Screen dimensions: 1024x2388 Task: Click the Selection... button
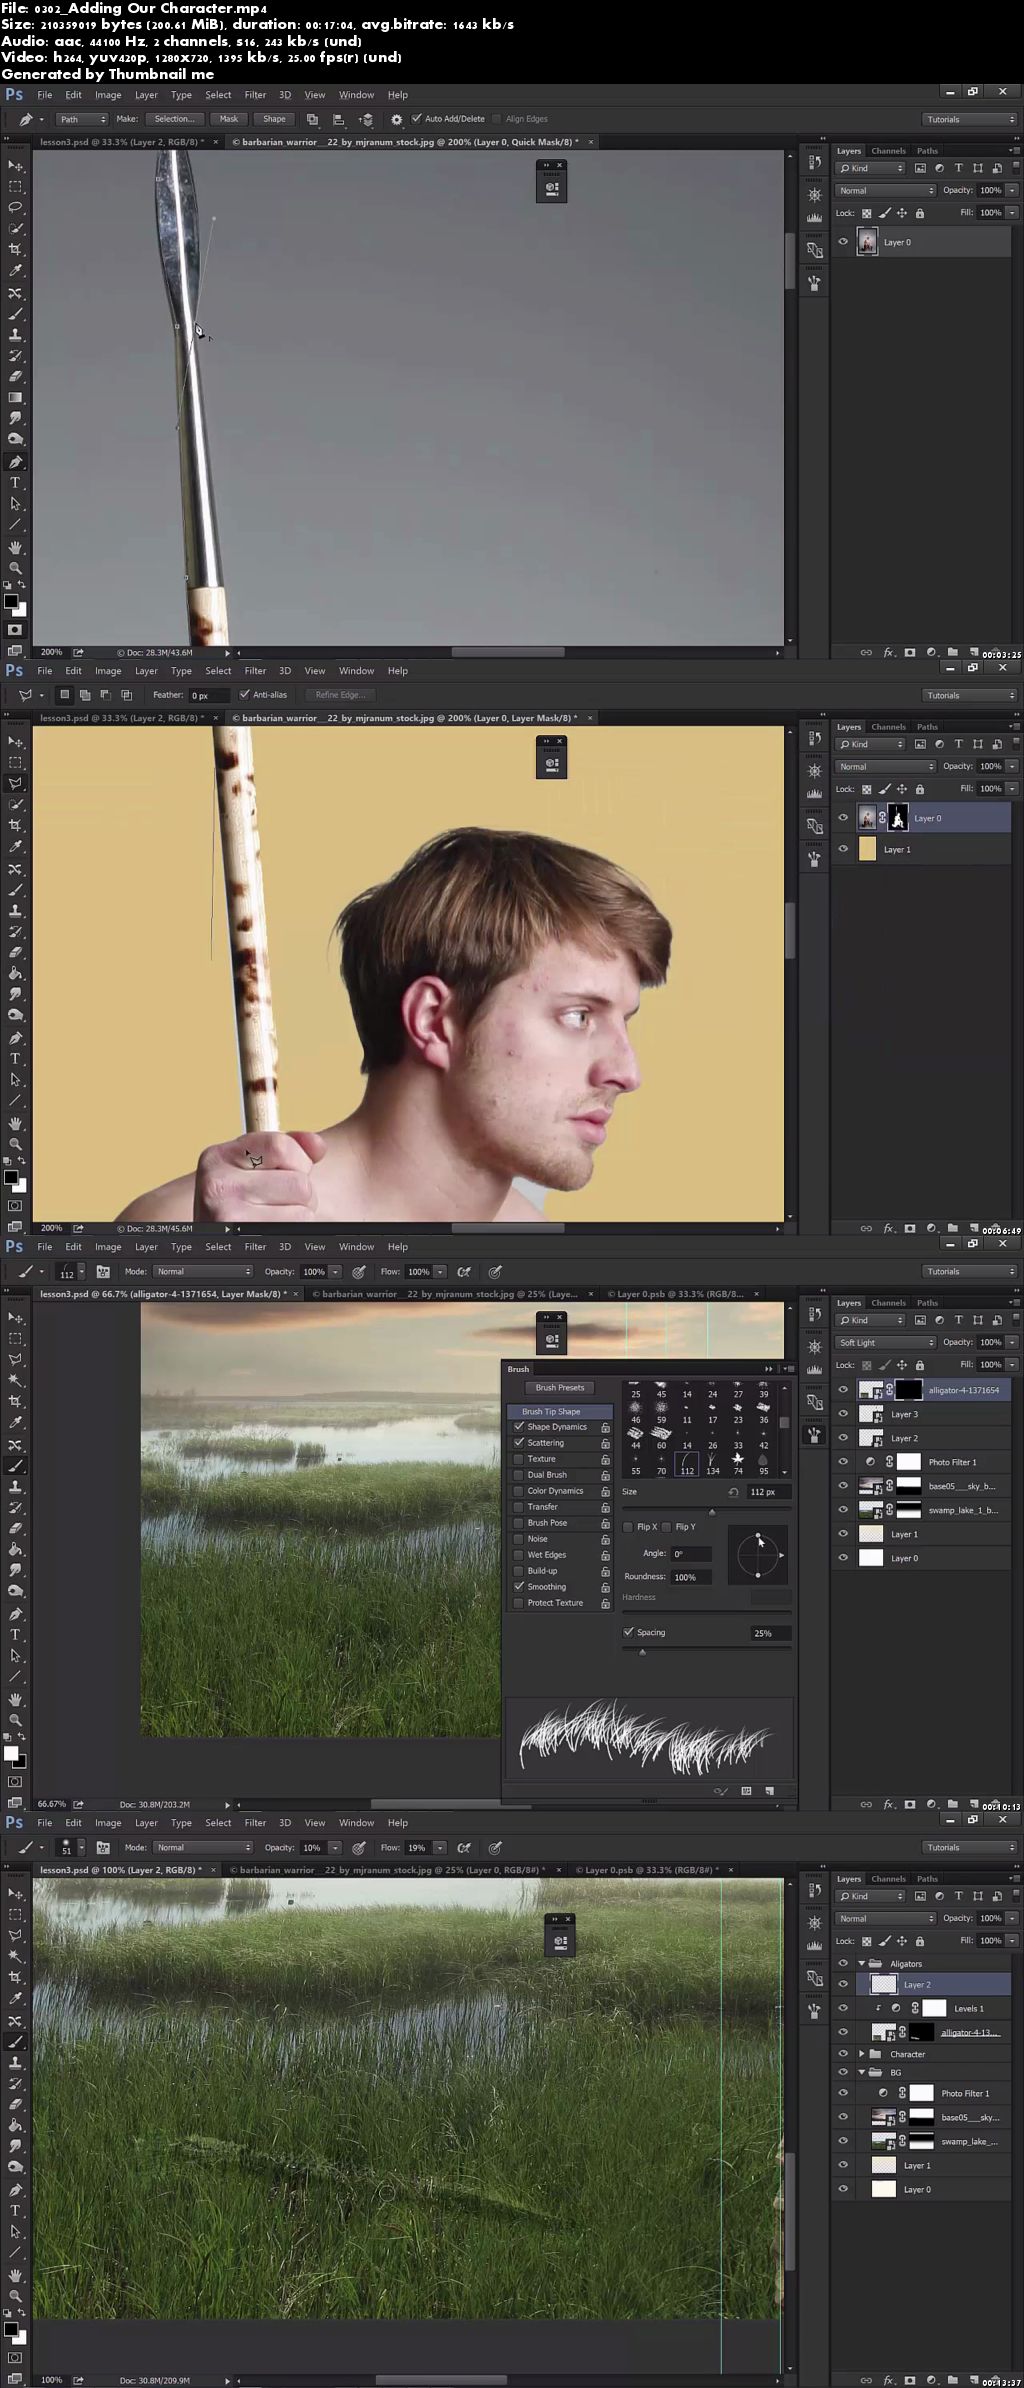[x=174, y=119]
